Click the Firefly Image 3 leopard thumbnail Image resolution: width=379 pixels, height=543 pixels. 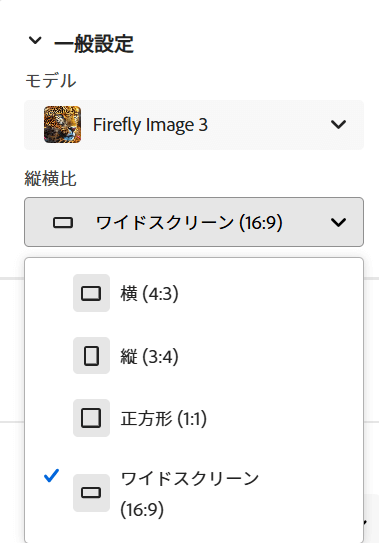tap(62, 125)
